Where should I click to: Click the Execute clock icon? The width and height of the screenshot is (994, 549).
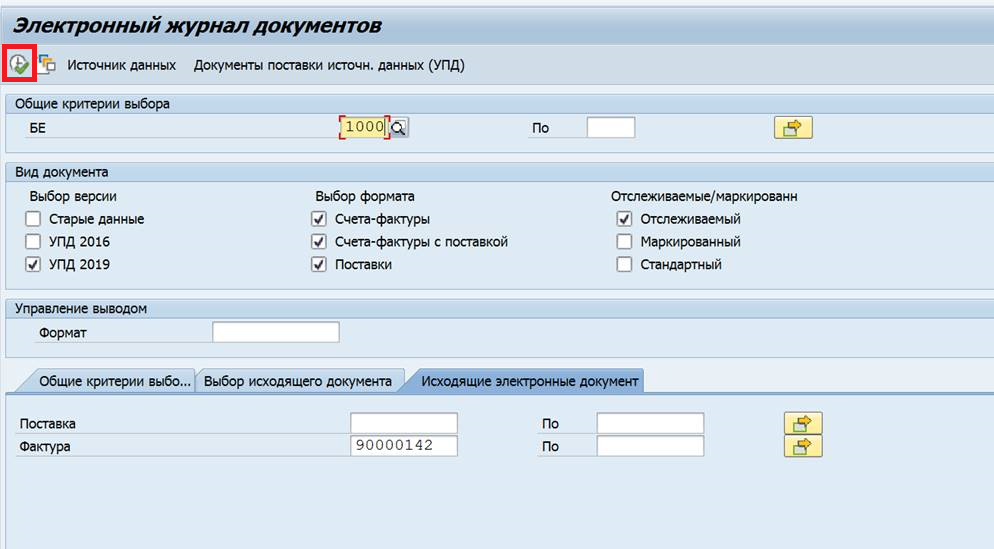pyautogui.click(x=19, y=65)
